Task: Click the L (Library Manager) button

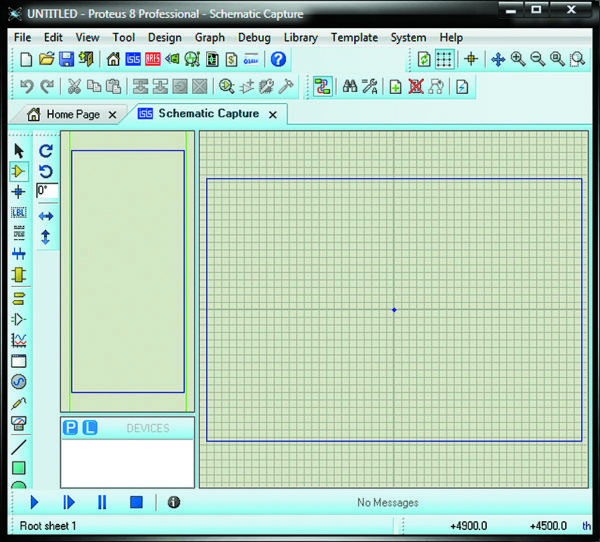Action: tap(90, 428)
